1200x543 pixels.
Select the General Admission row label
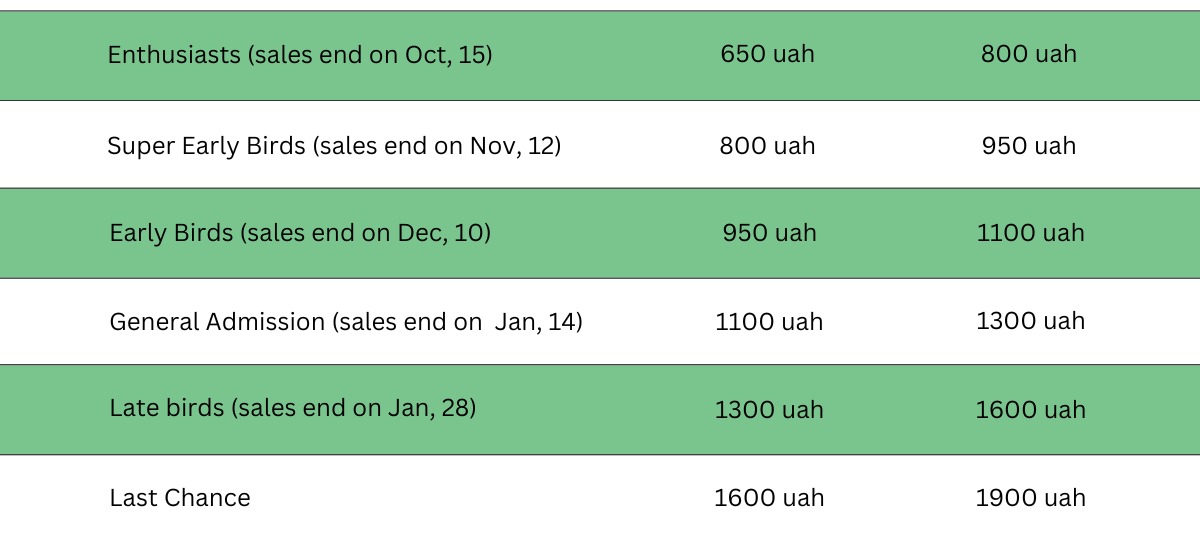(346, 322)
